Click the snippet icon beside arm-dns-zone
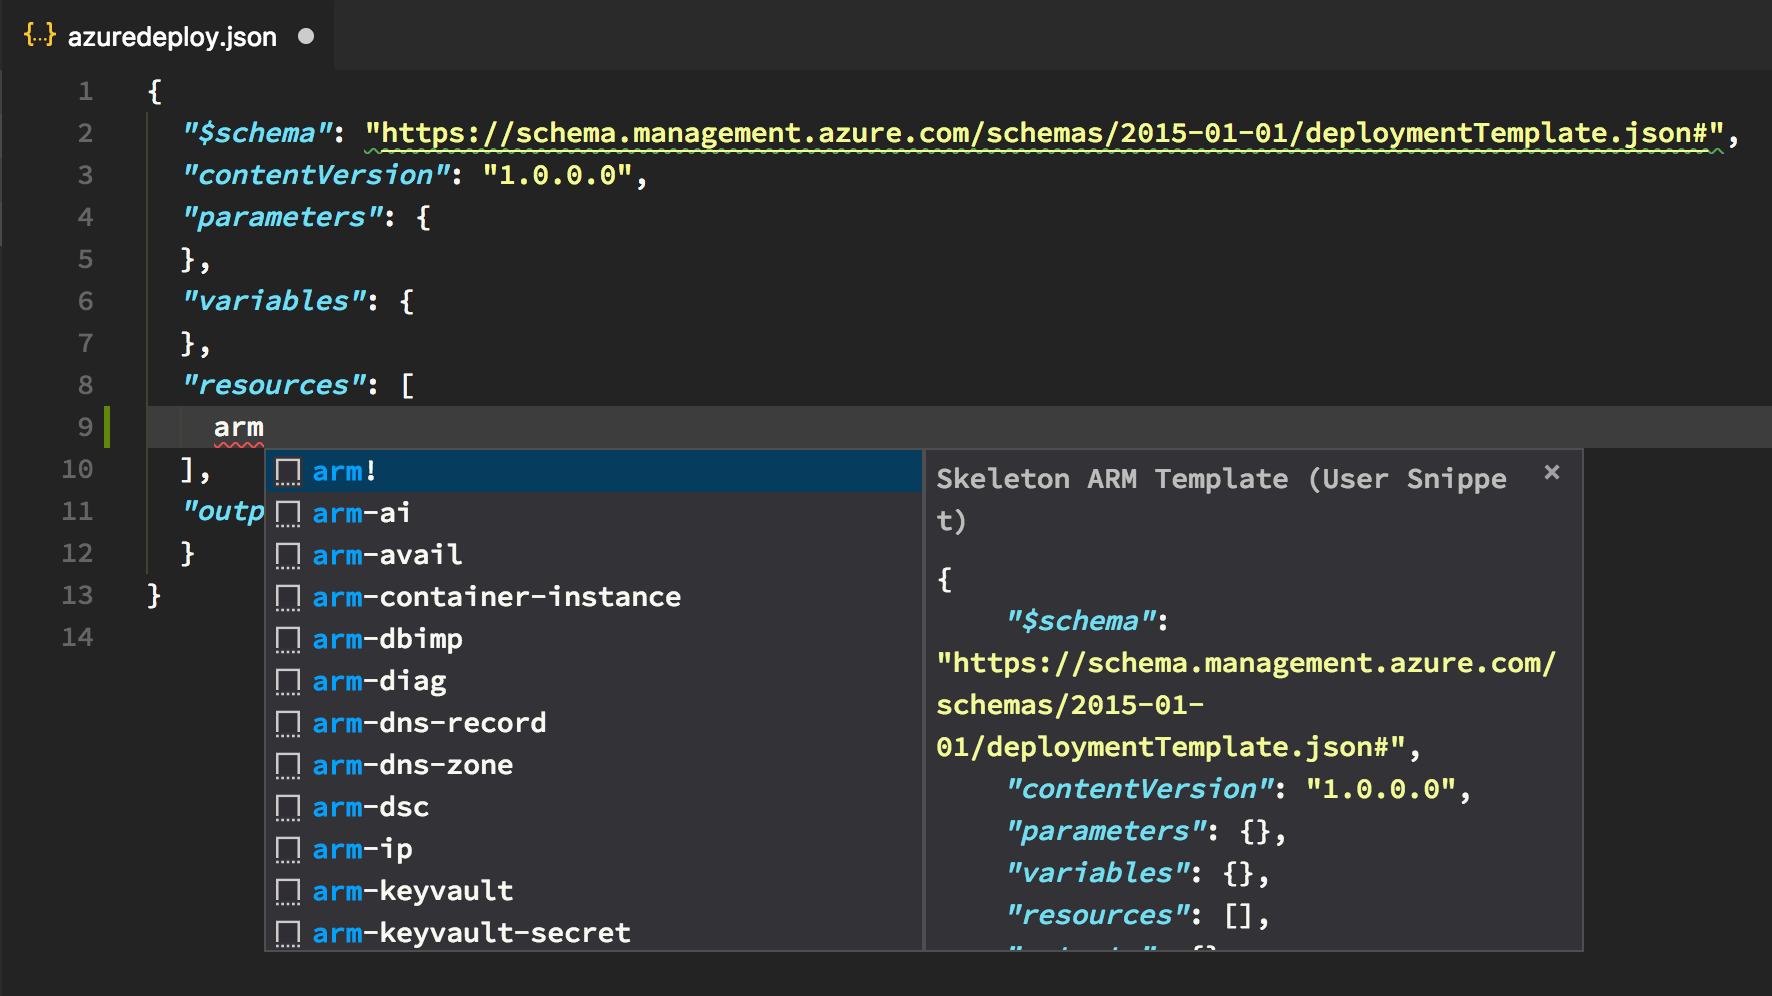 click(x=288, y=766)
